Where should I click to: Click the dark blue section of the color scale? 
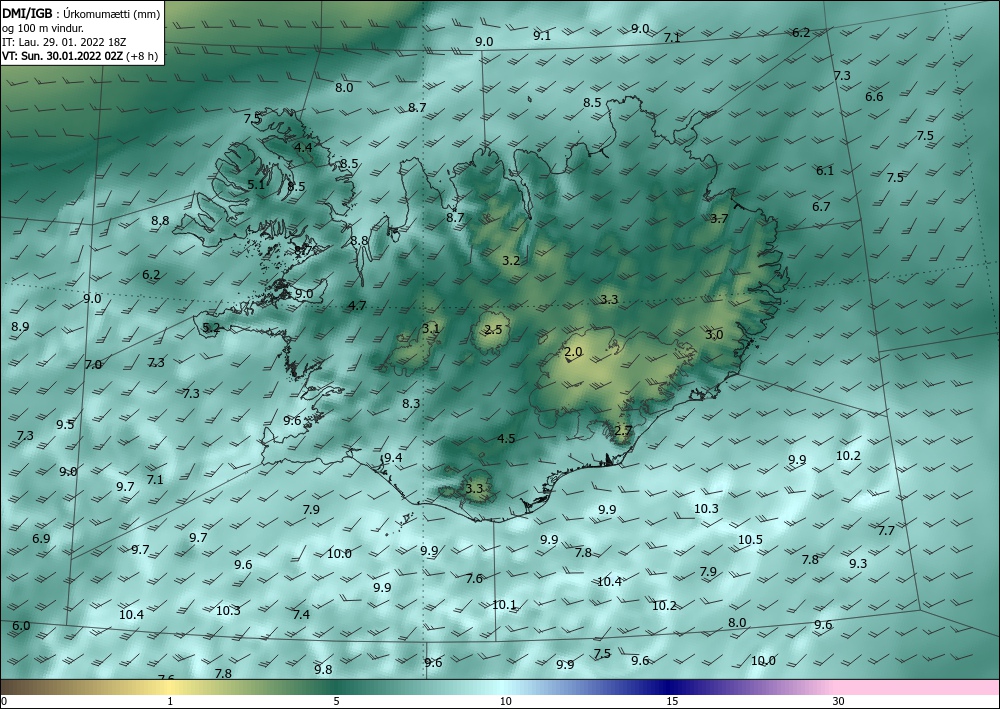coord(670,687)
